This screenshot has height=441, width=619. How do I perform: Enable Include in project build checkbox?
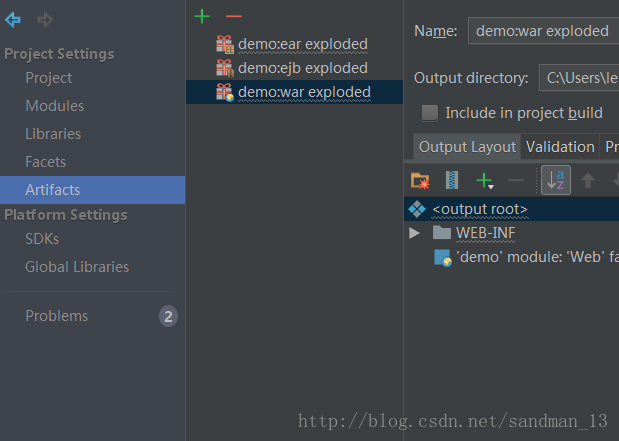click(430, 113)
